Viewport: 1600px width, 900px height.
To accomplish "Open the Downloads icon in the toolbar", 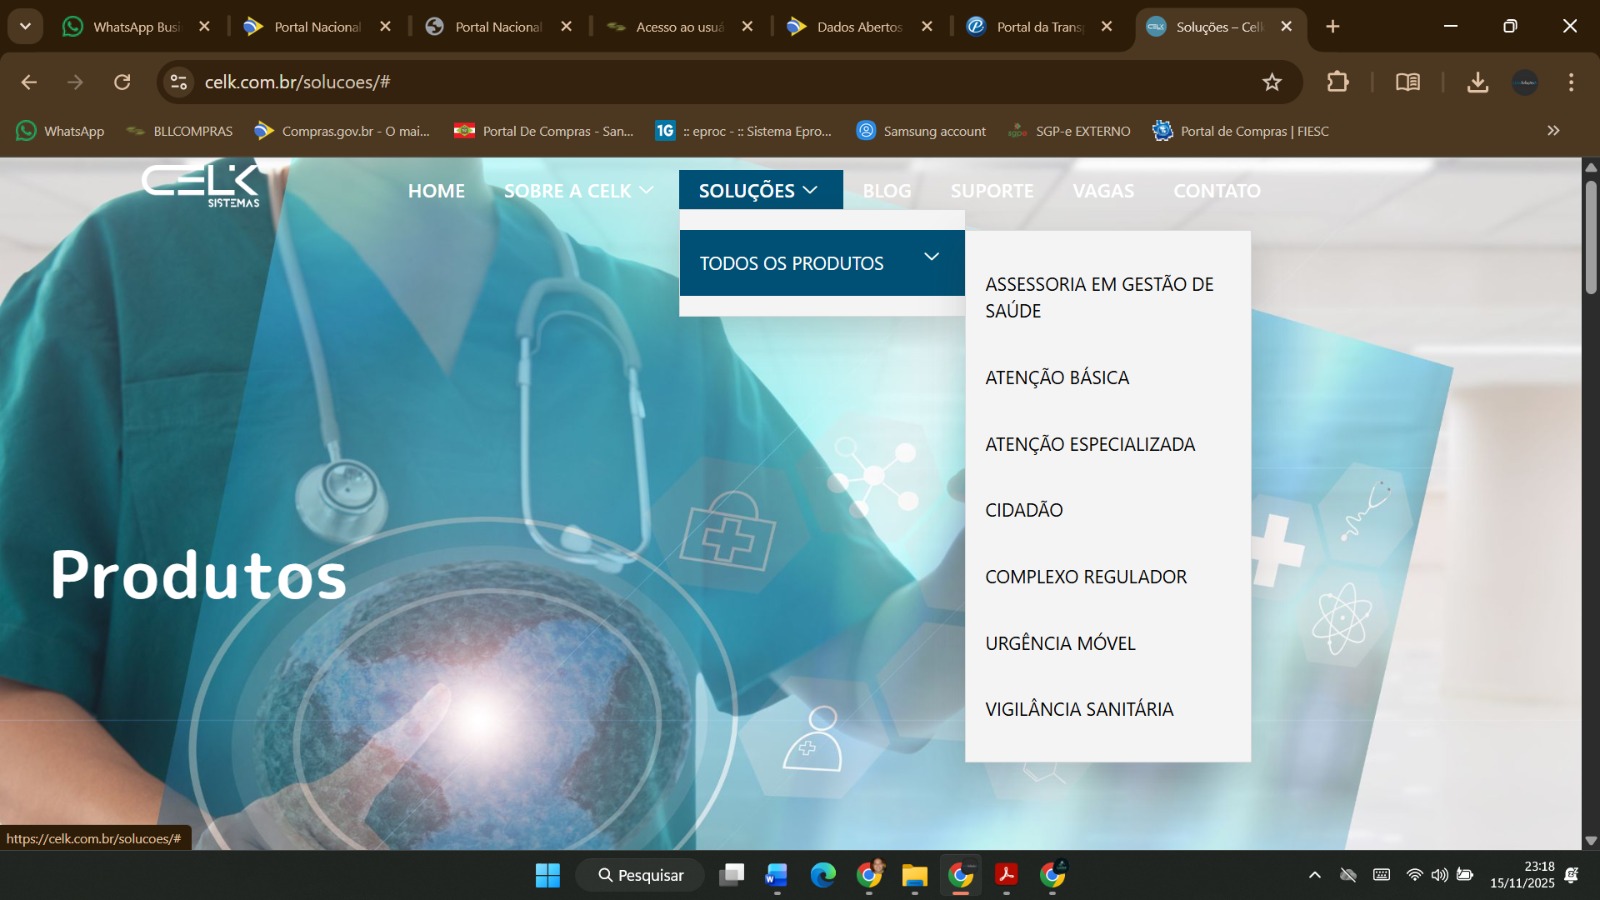I will 1477,82.
